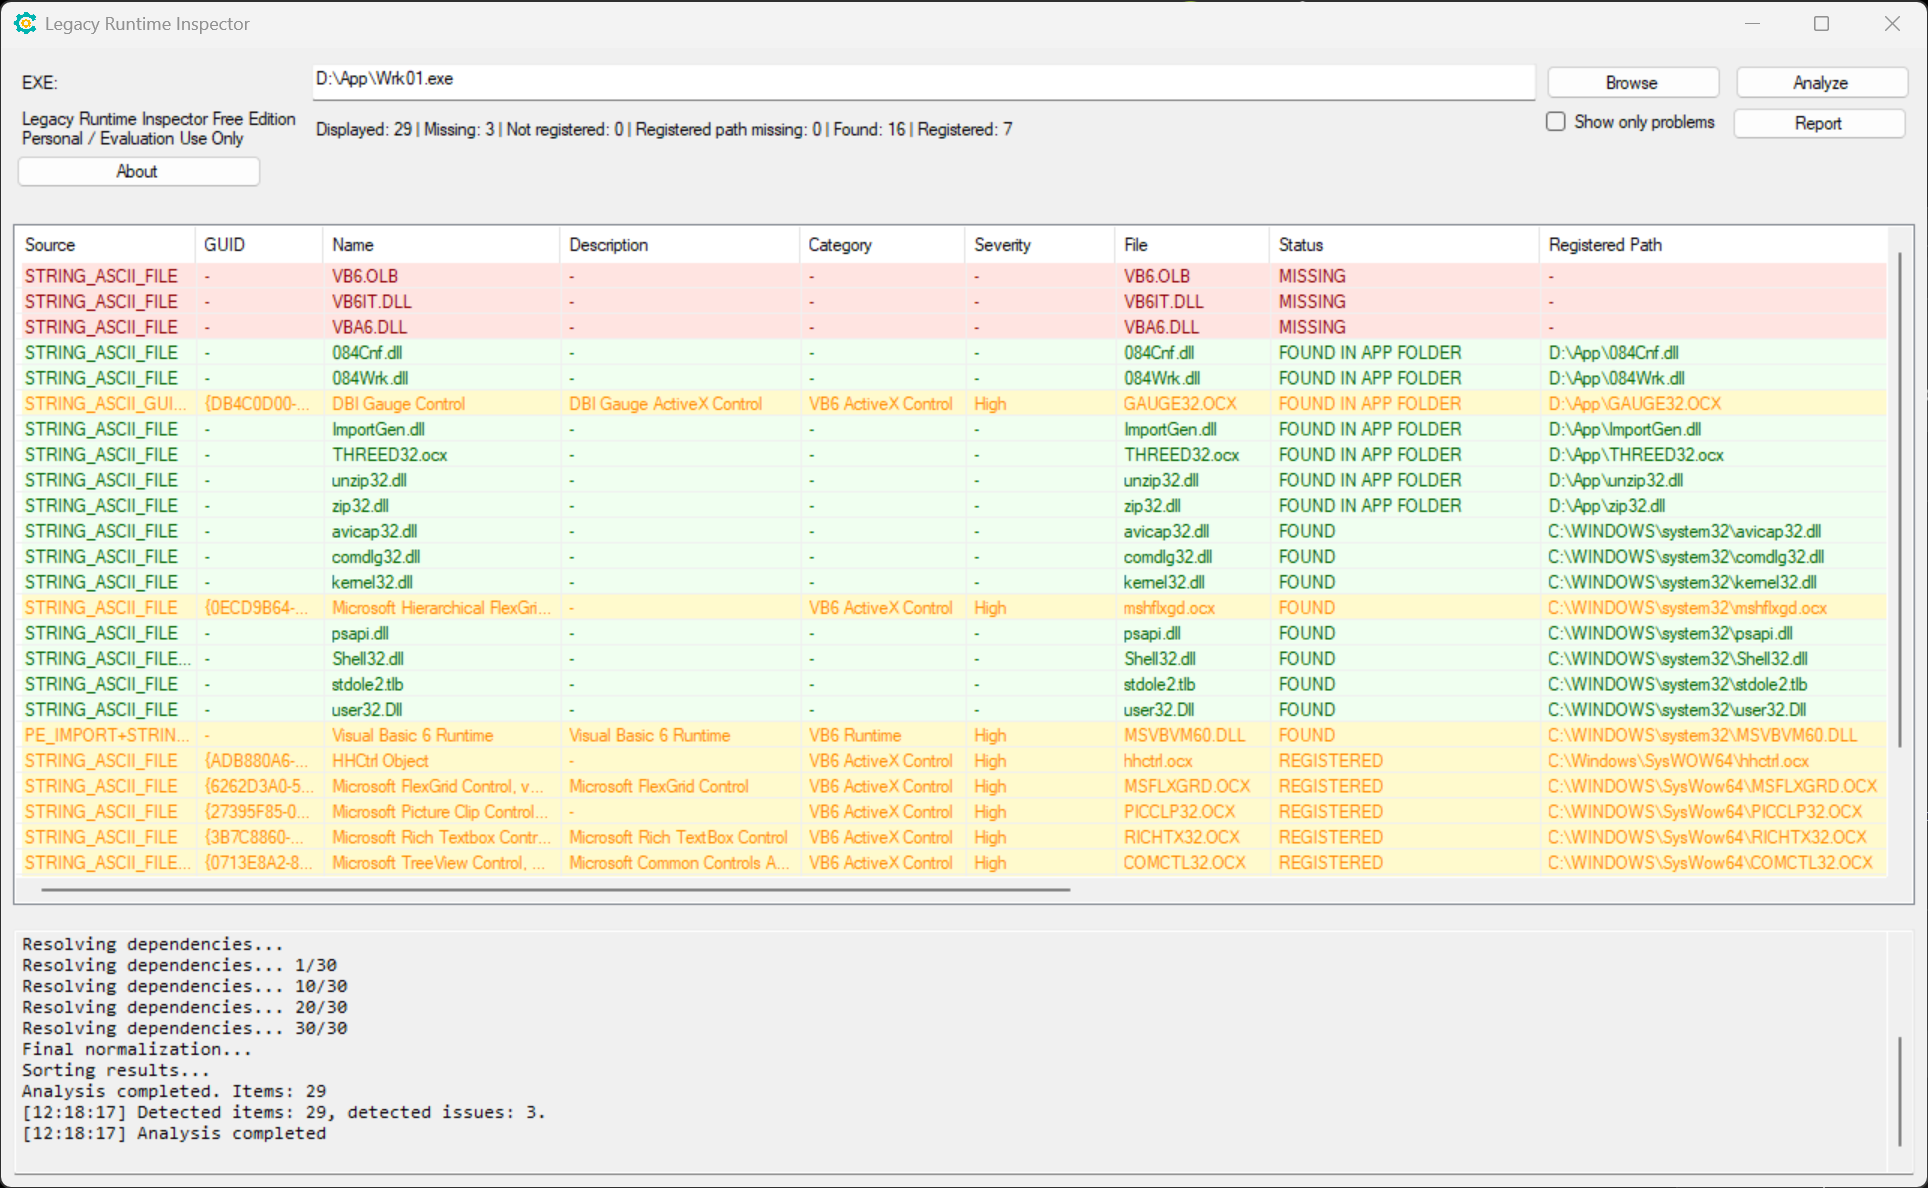The image size is (1928, 1188).
Task: Select the user32.Dll name cell
Action: point(441,710)
